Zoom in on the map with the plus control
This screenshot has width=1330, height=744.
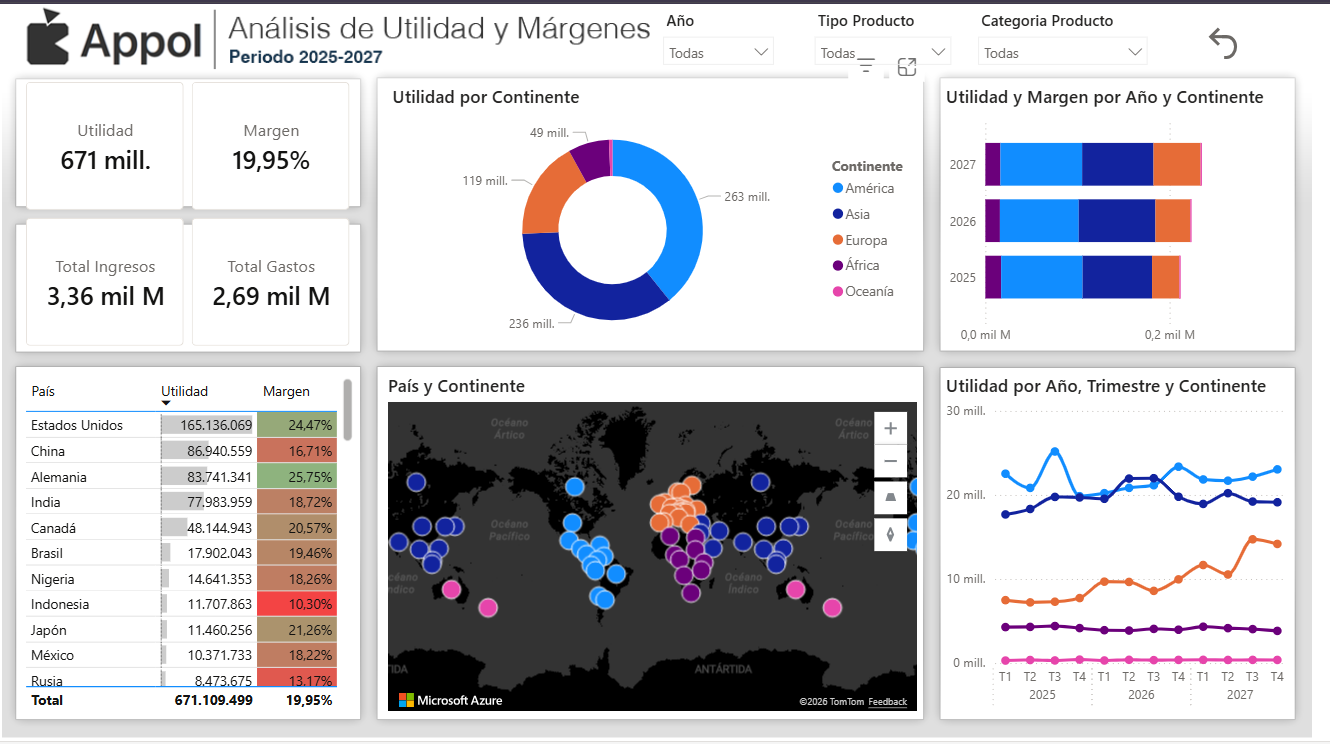[890, 427]
